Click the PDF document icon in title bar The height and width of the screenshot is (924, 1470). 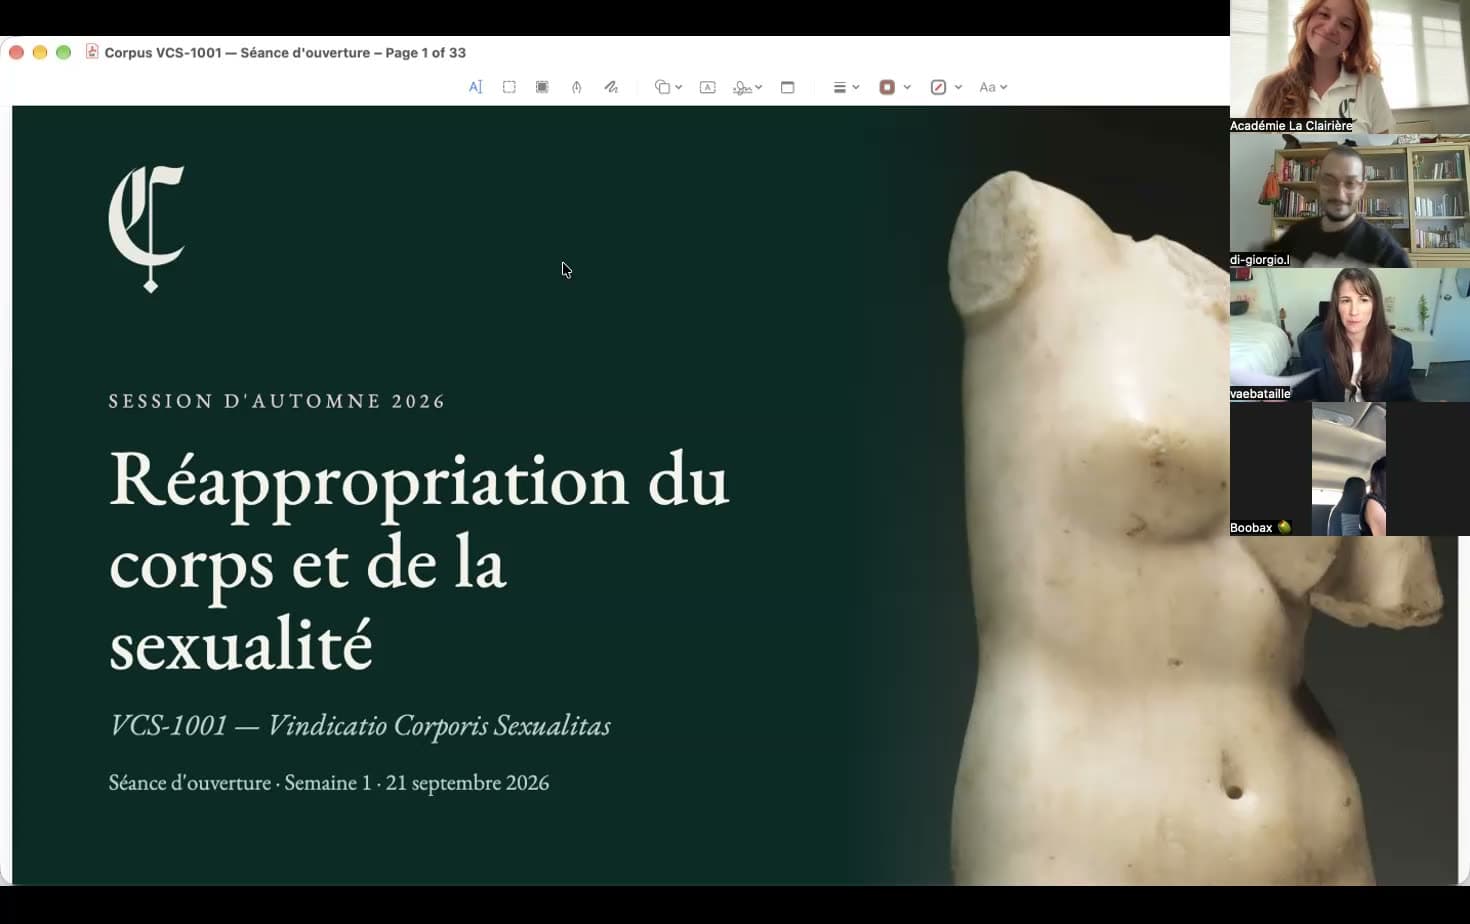[x=92, y=52]
